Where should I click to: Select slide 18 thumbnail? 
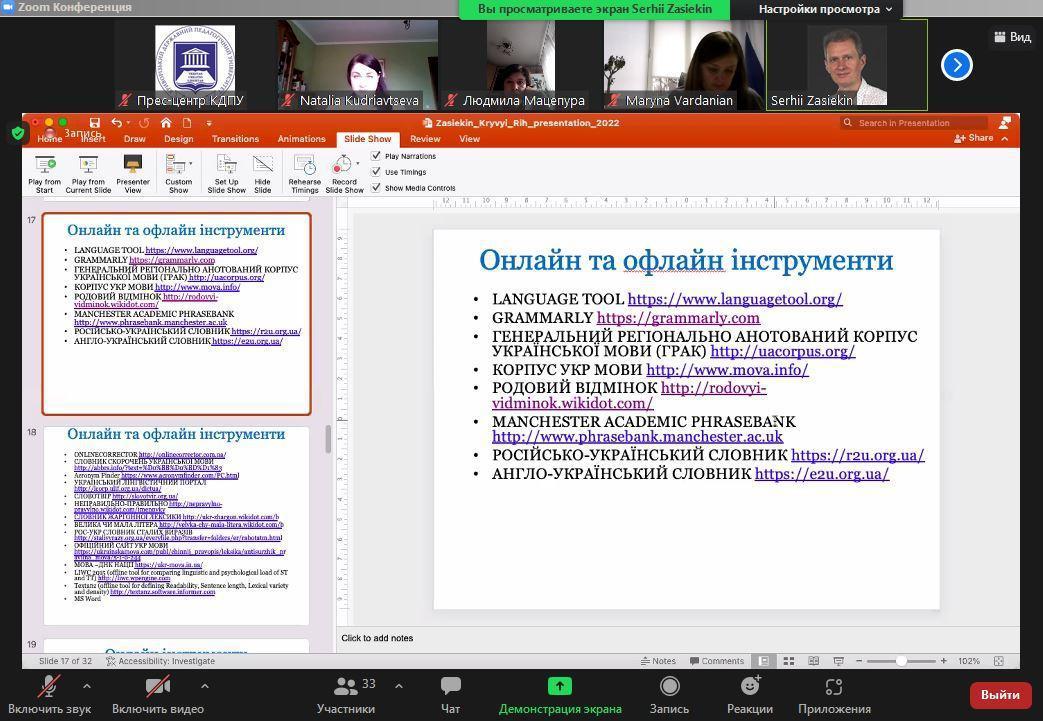(x=176, y=525)
